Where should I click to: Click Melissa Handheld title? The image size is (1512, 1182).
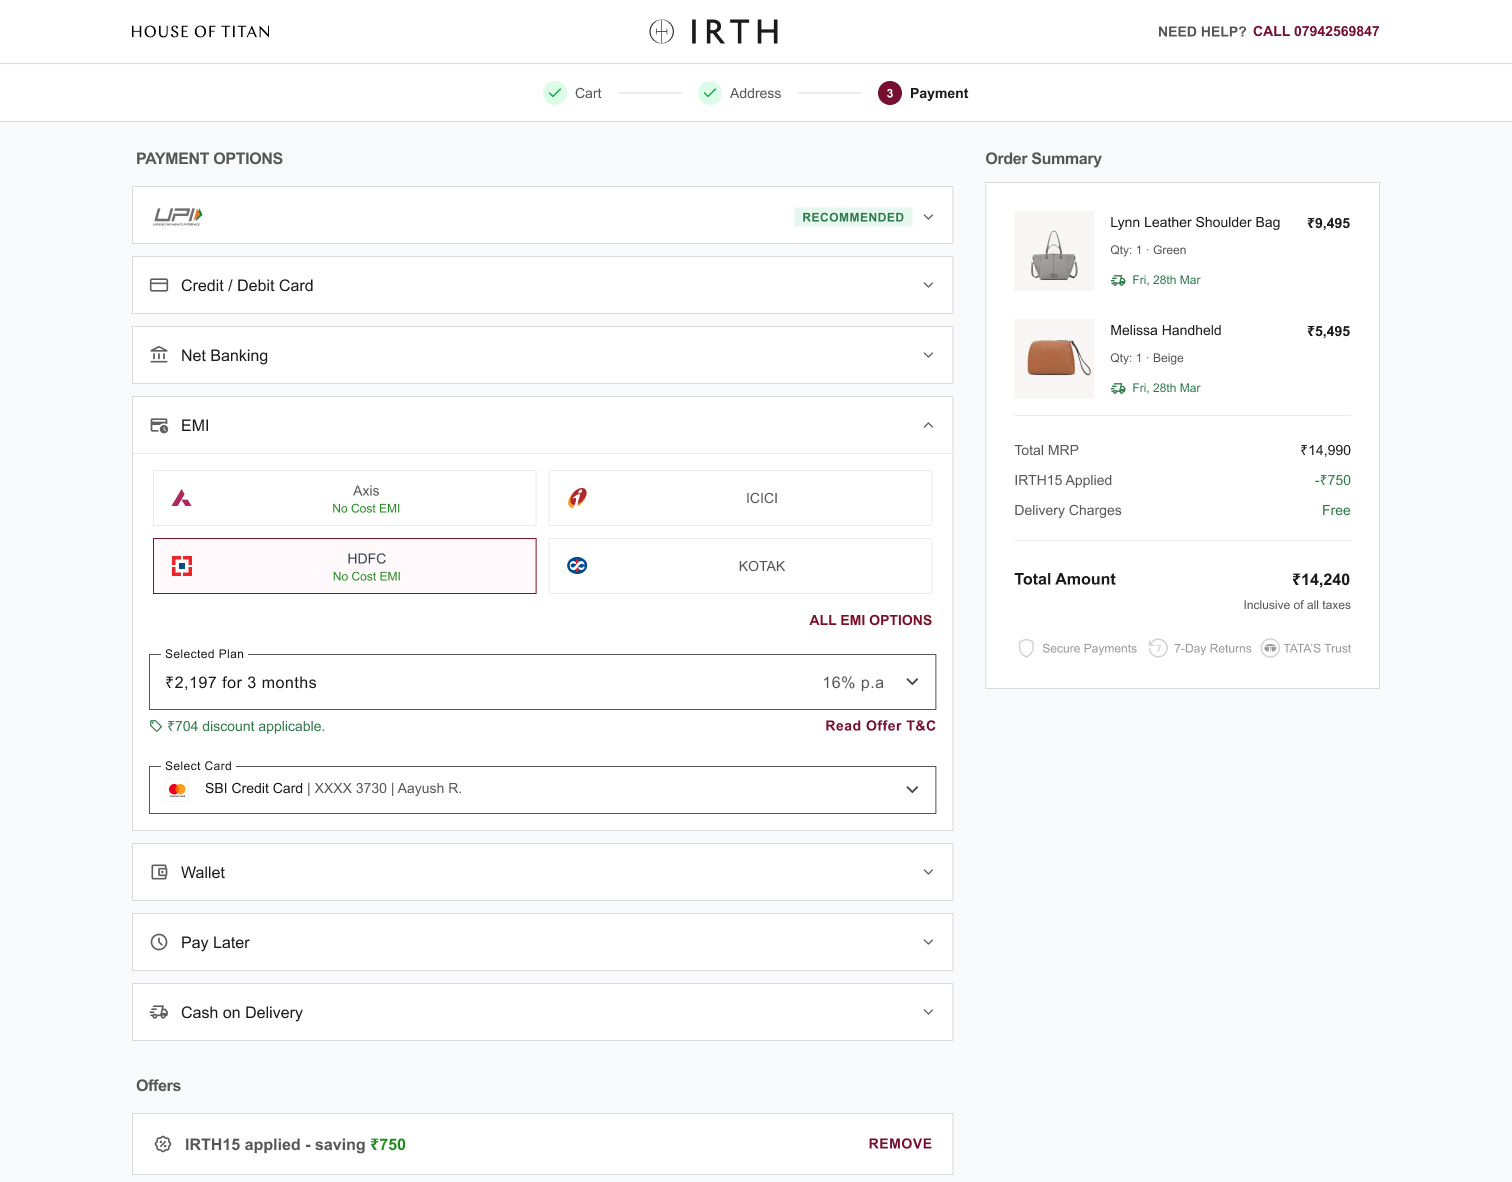point(1166,330)
